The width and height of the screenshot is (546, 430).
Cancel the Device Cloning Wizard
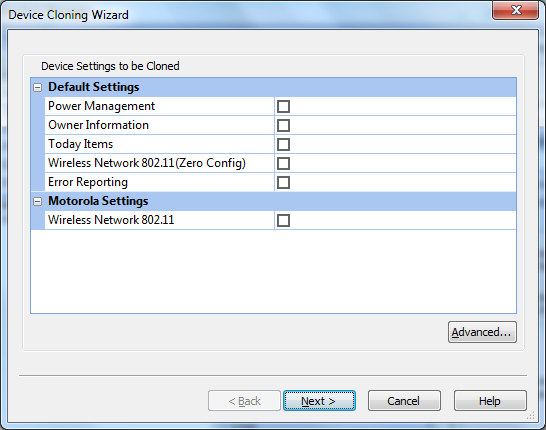tap(404, 401)
